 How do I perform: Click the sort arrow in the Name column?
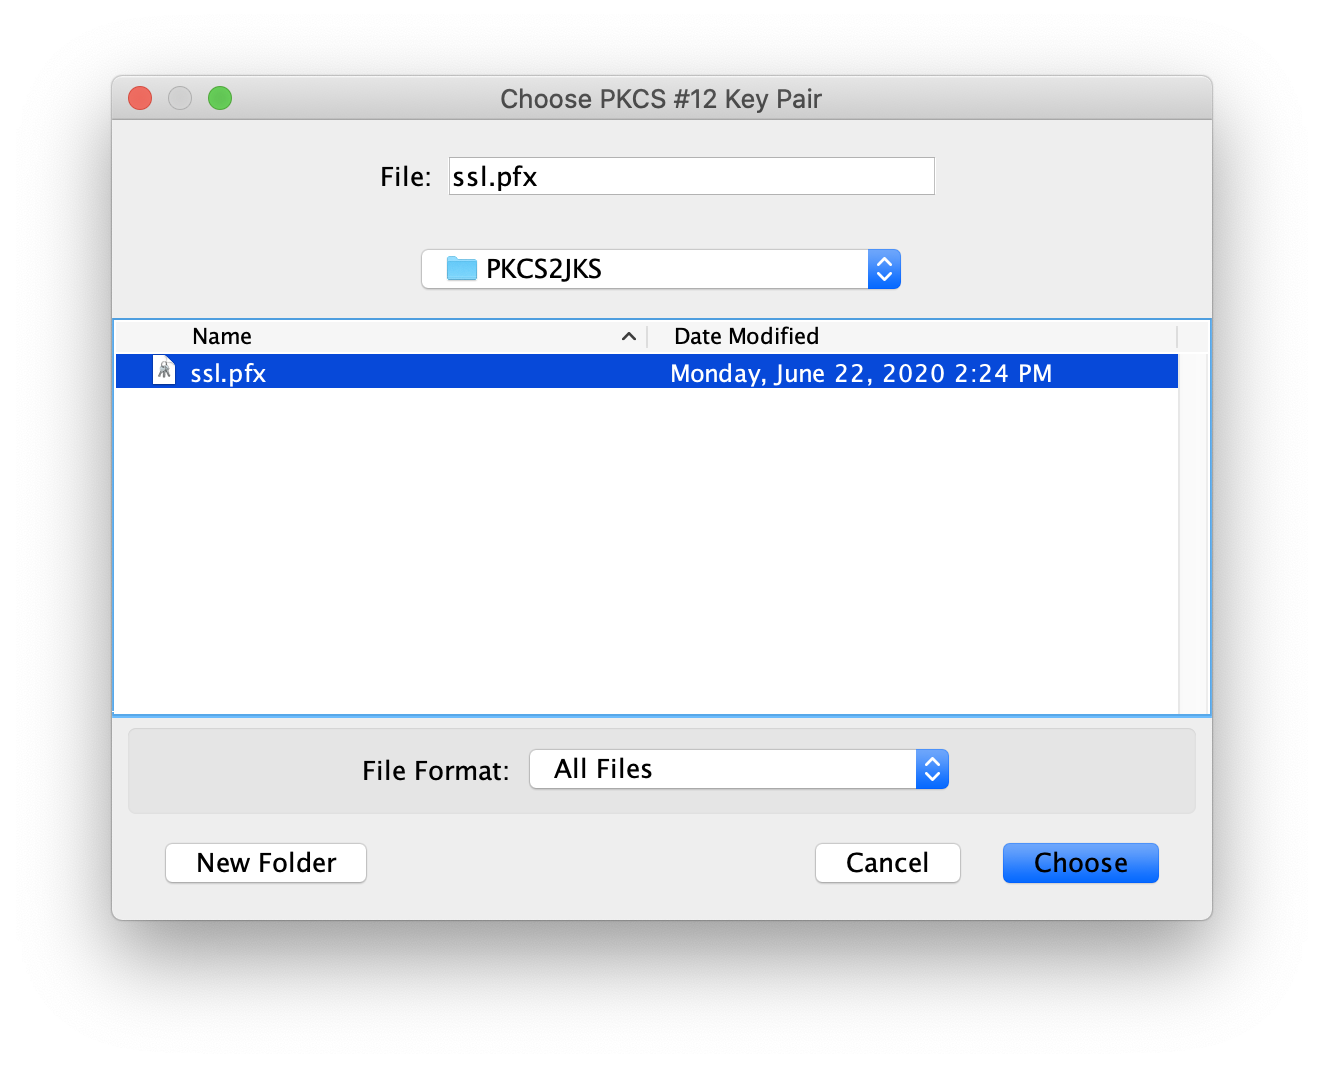click(629, 336)
